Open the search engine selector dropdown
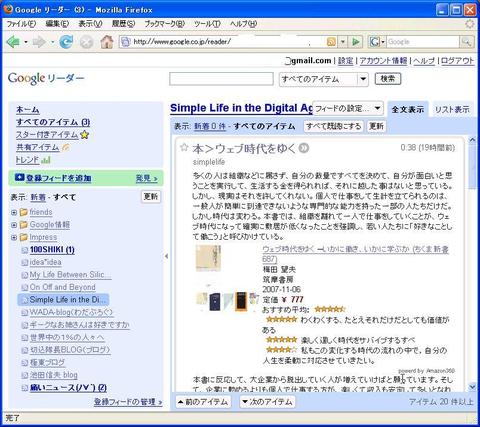This screenshot has width=480, height=427. (x=383, y=42)
